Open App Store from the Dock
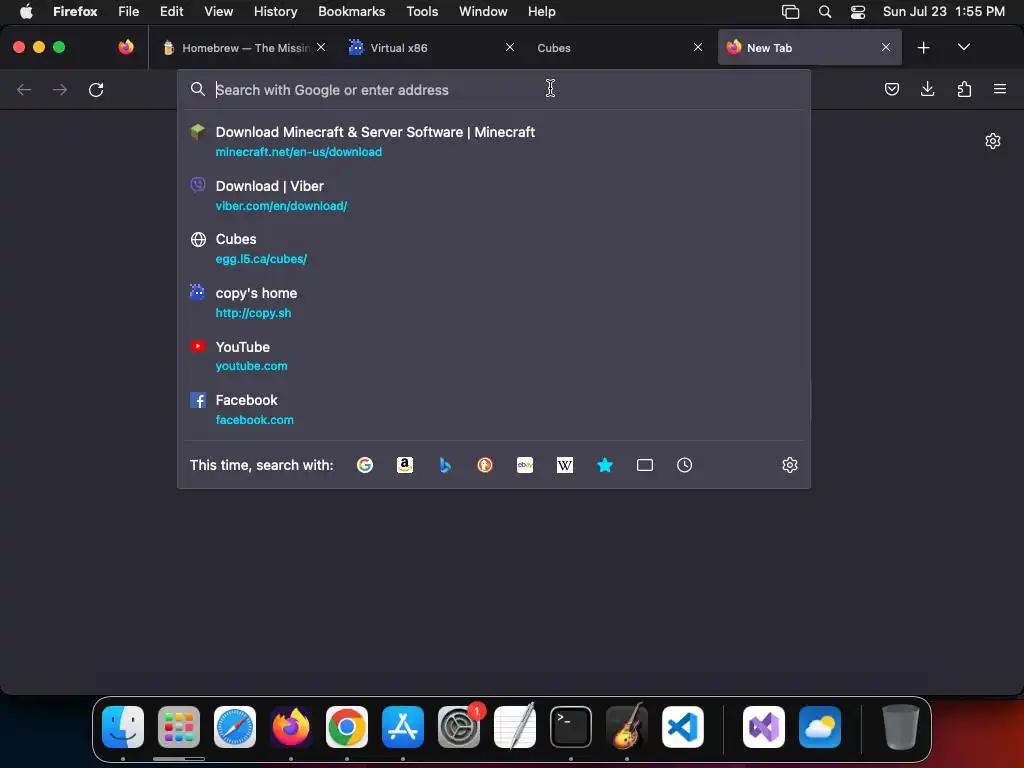The height and width of the screenshot is (768, 1024). pyautogui.click(x=403, y=727)
